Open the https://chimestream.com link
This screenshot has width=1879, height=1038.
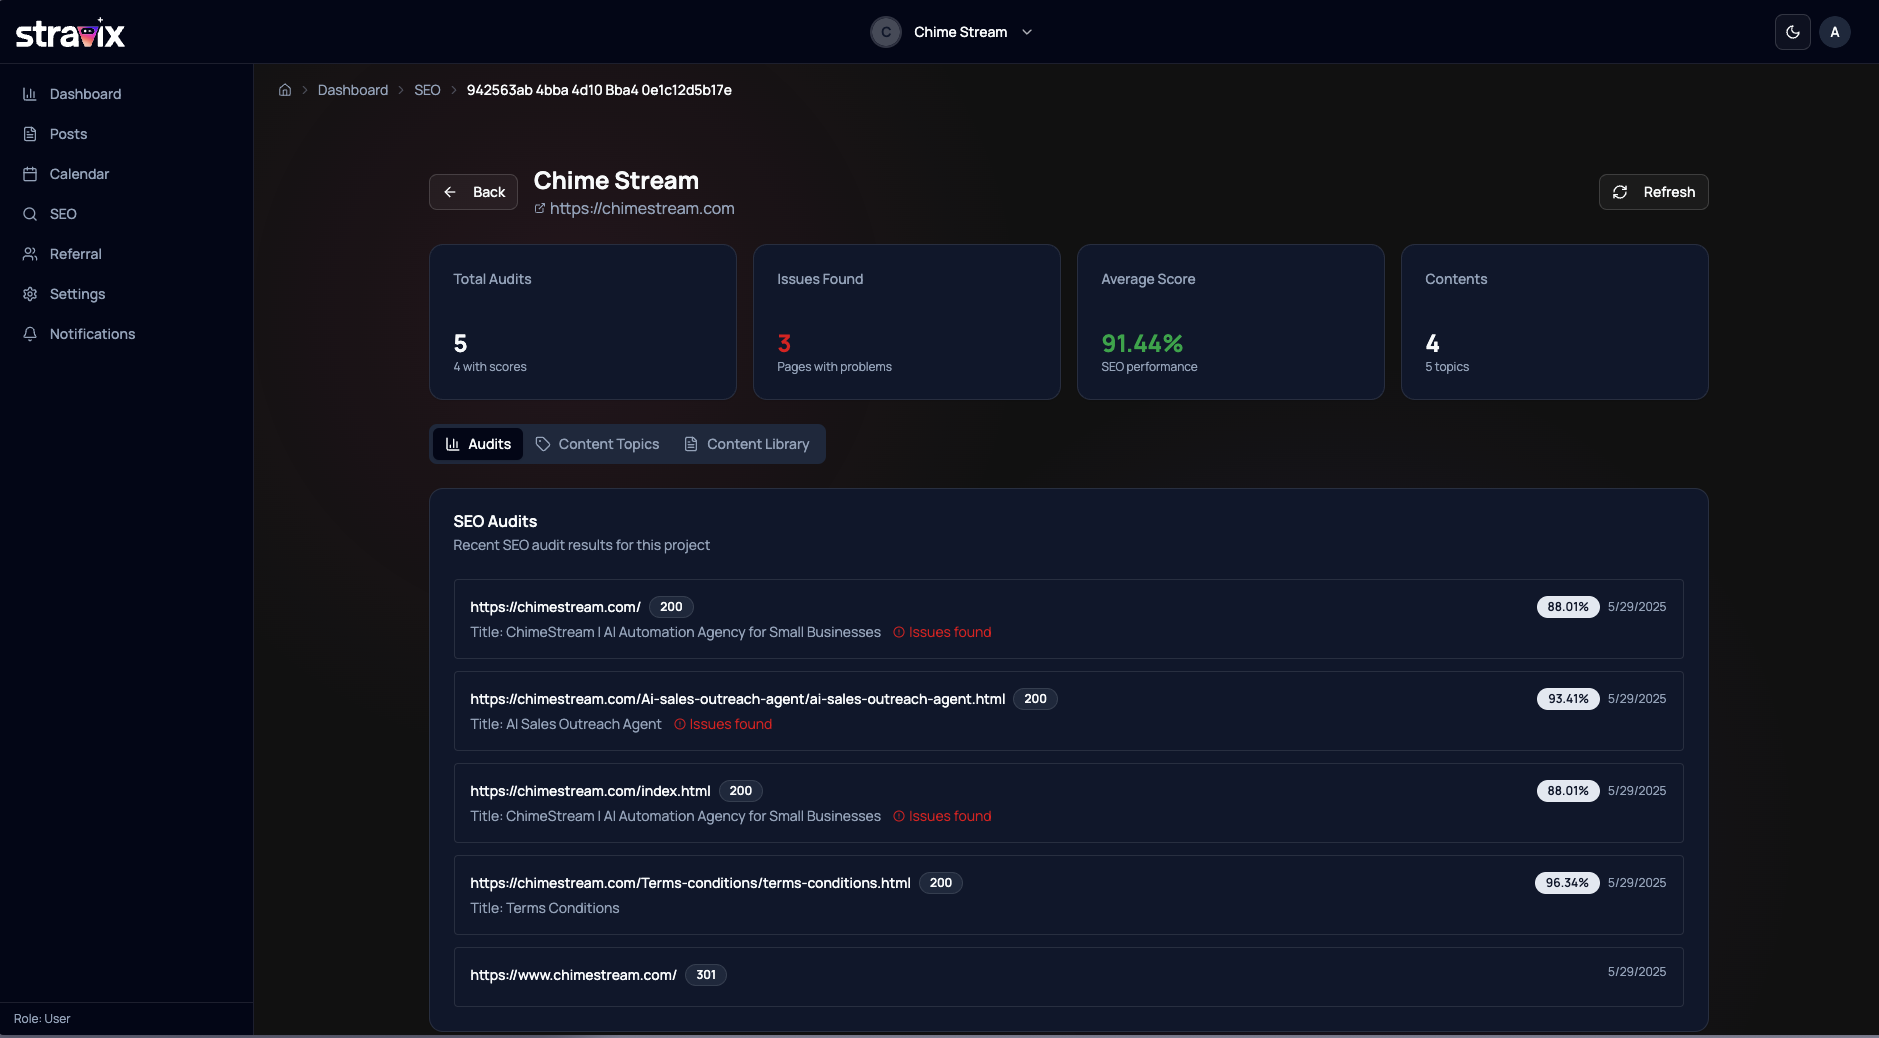click(642, 208)
